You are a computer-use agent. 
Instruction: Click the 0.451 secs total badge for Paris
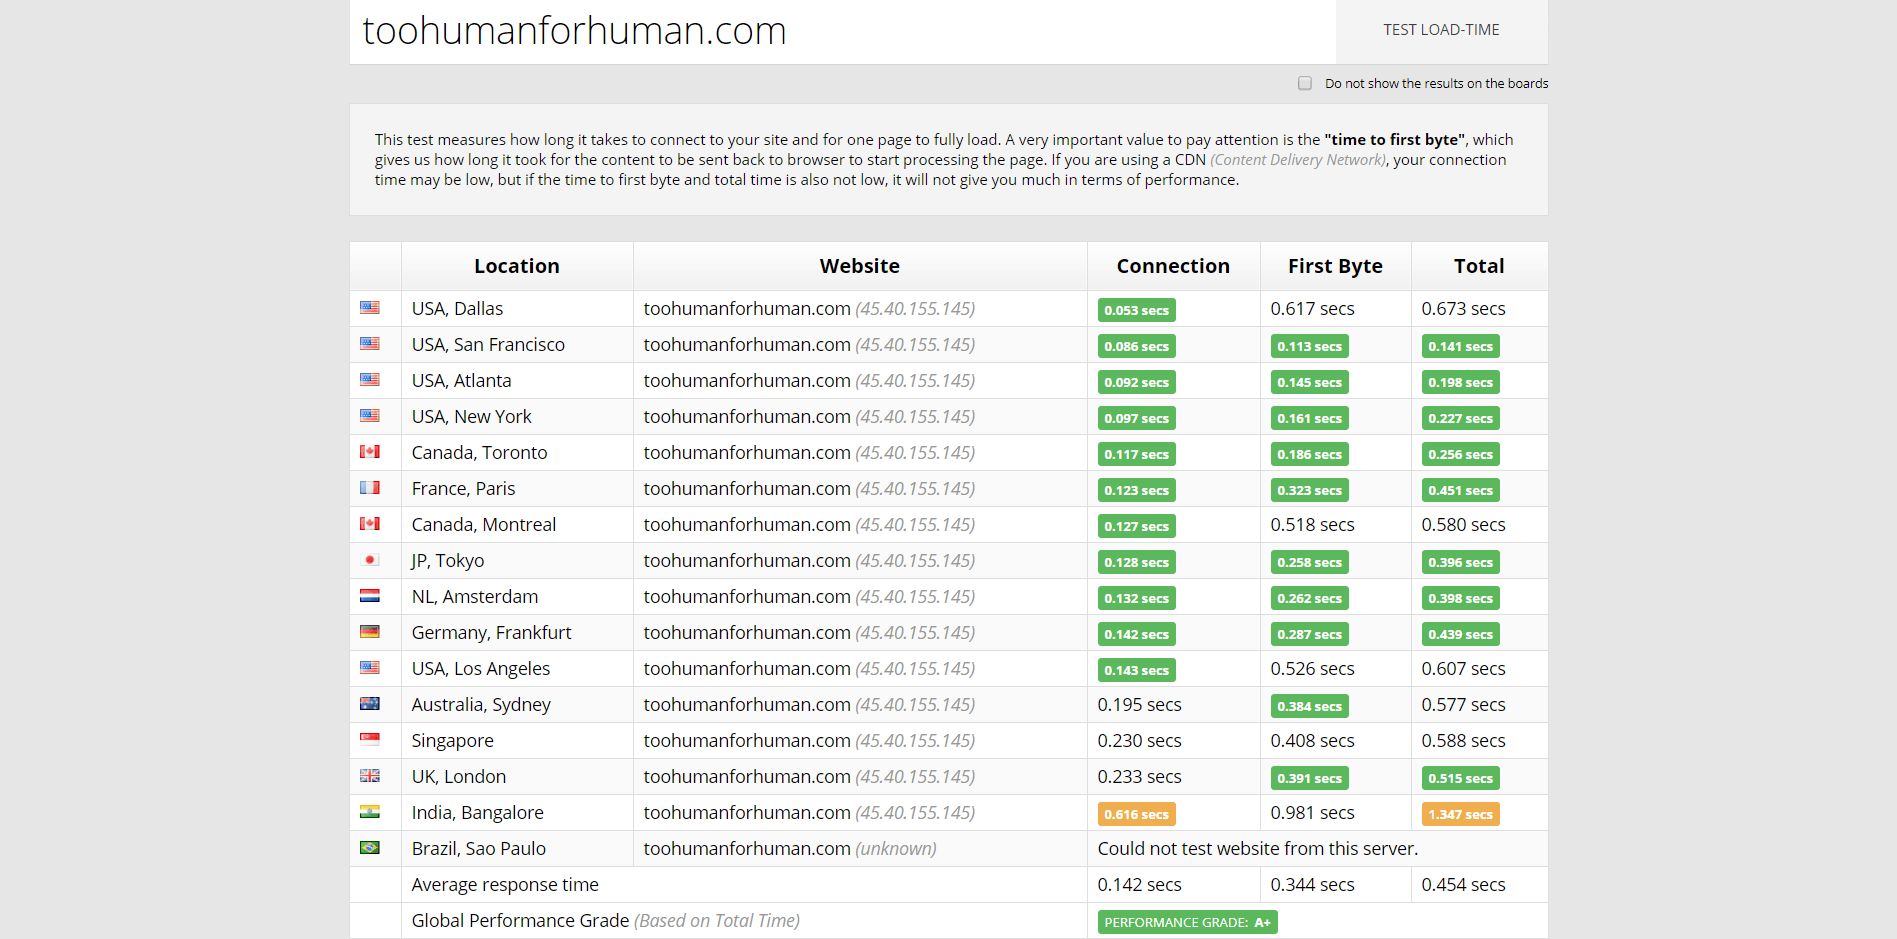point(1460,490)
